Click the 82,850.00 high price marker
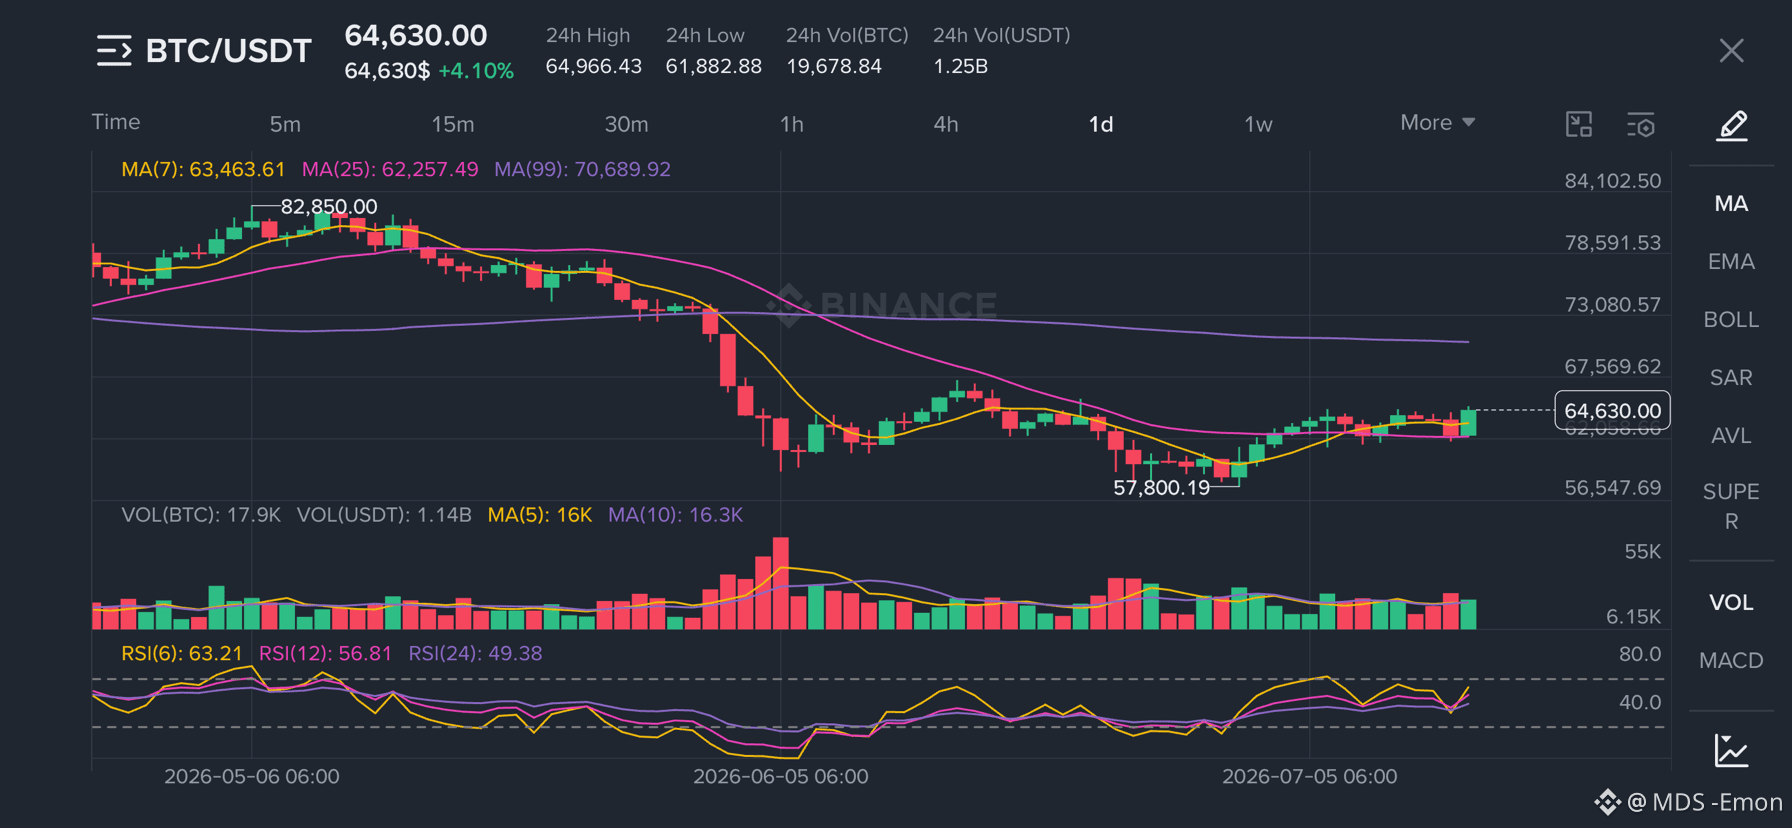The image size is (1792, 828). (329, 206)
